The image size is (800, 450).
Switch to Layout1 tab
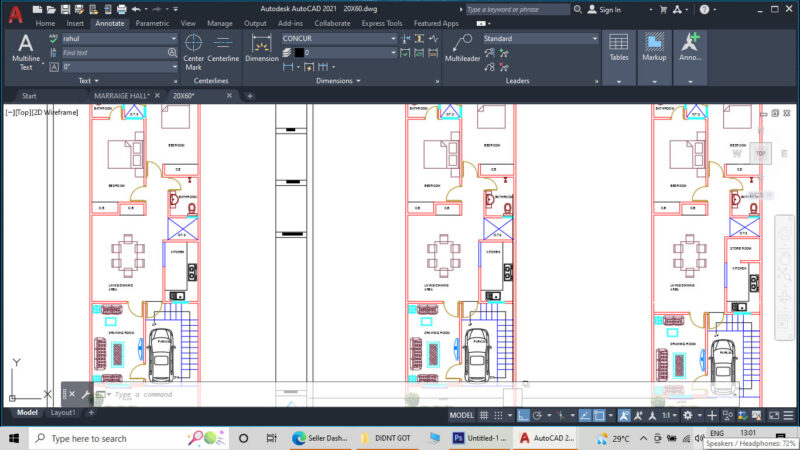pyautogui.click(x=63, y=412)
